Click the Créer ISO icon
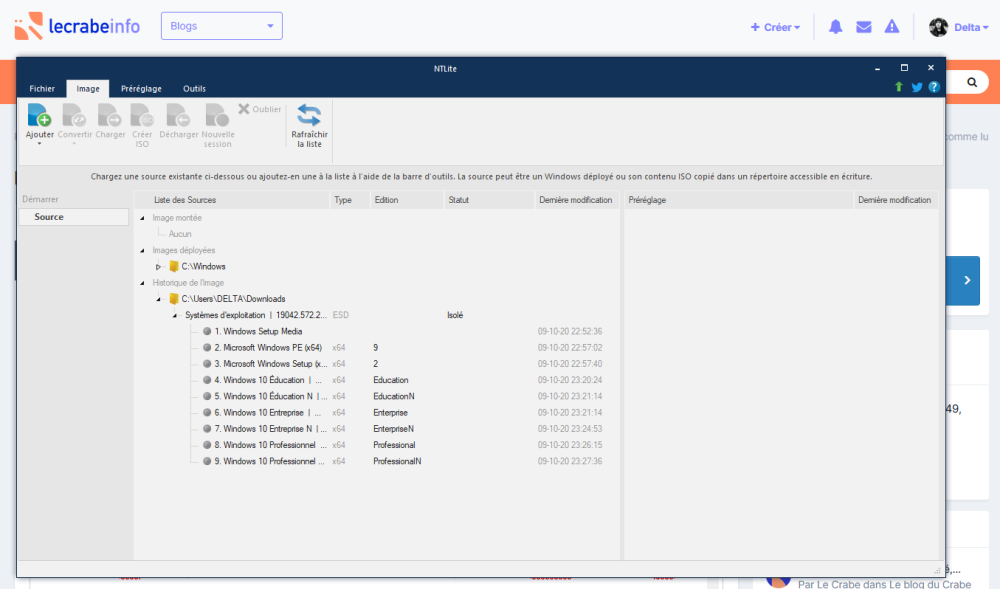This screenshot has height=589, width=1000. 142,117
